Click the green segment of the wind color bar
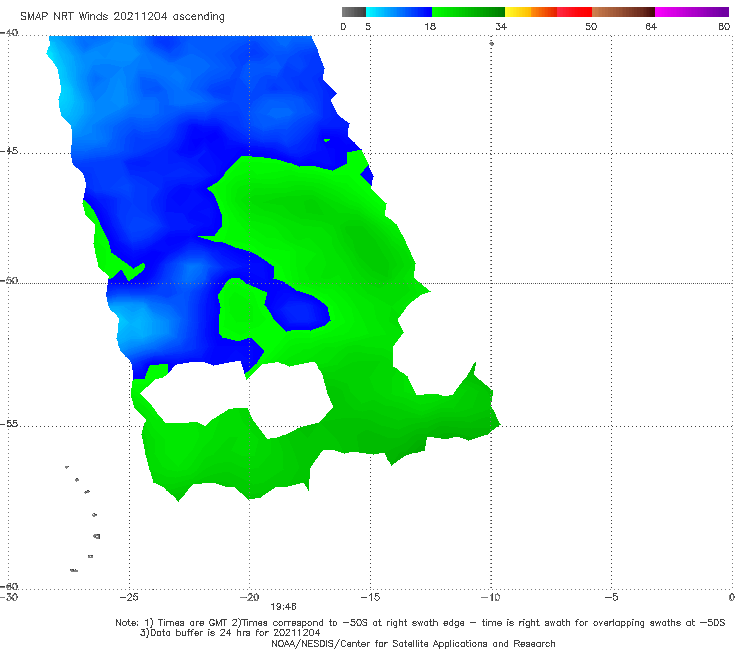Screen dimensions: 740x650 pos(468,12)
